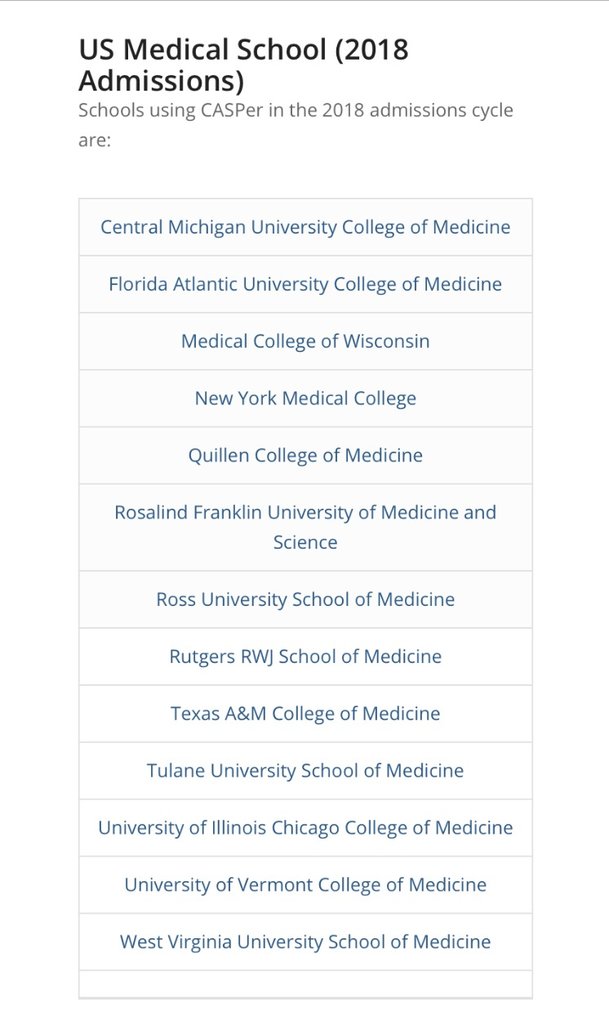Image resolution: width=609 pixels, height=1024 pixels.
Task: Visit Rosalind Franklin University of Medicine and Science
Action: pyautogui.click(x=305, y=527)
